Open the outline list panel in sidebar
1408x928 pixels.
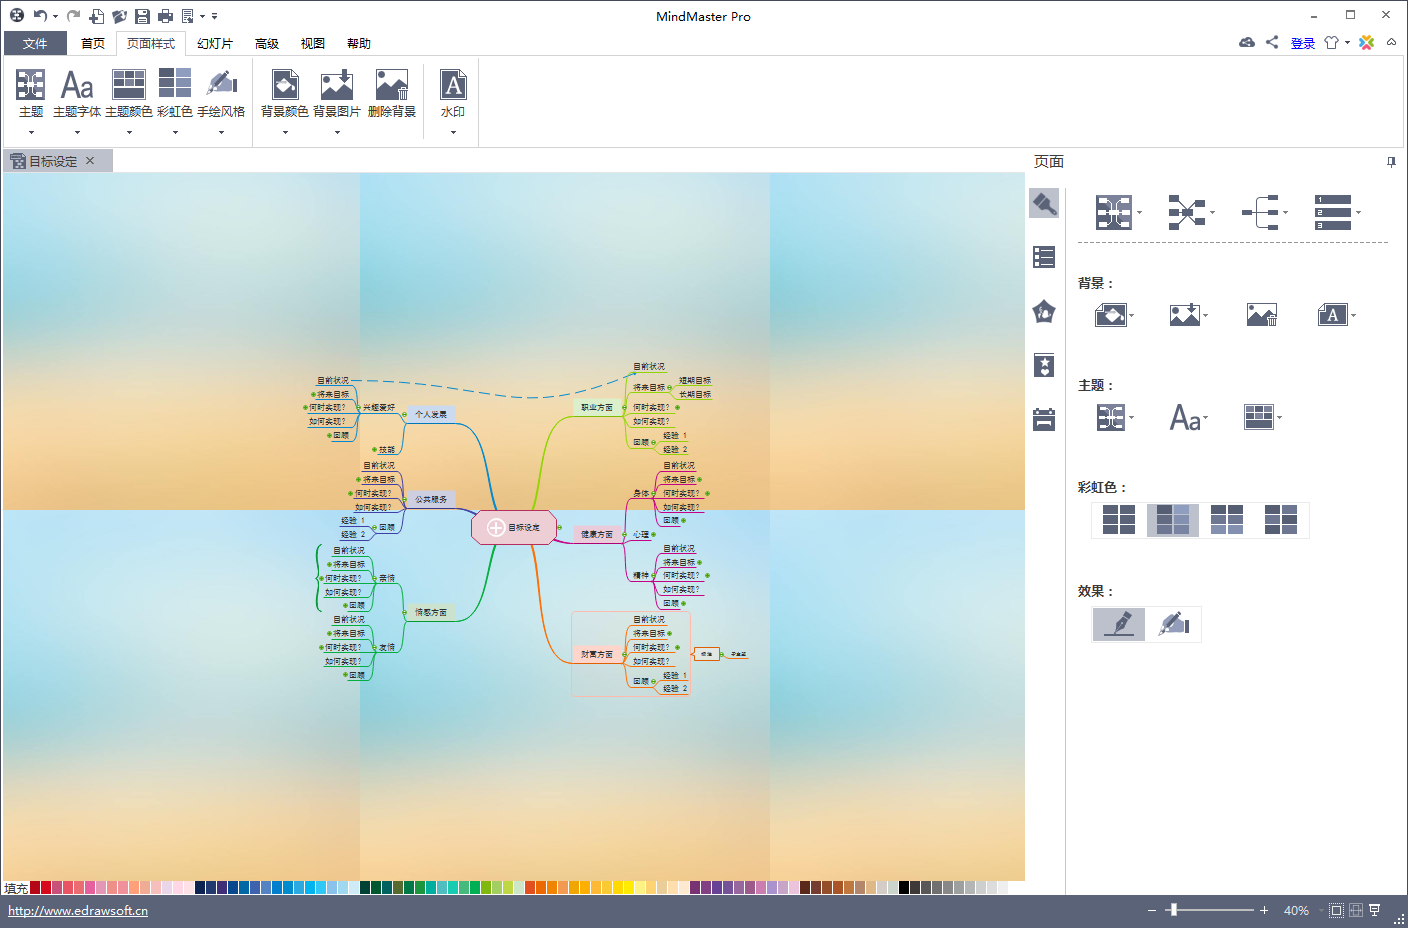(x=1044, y=257)
